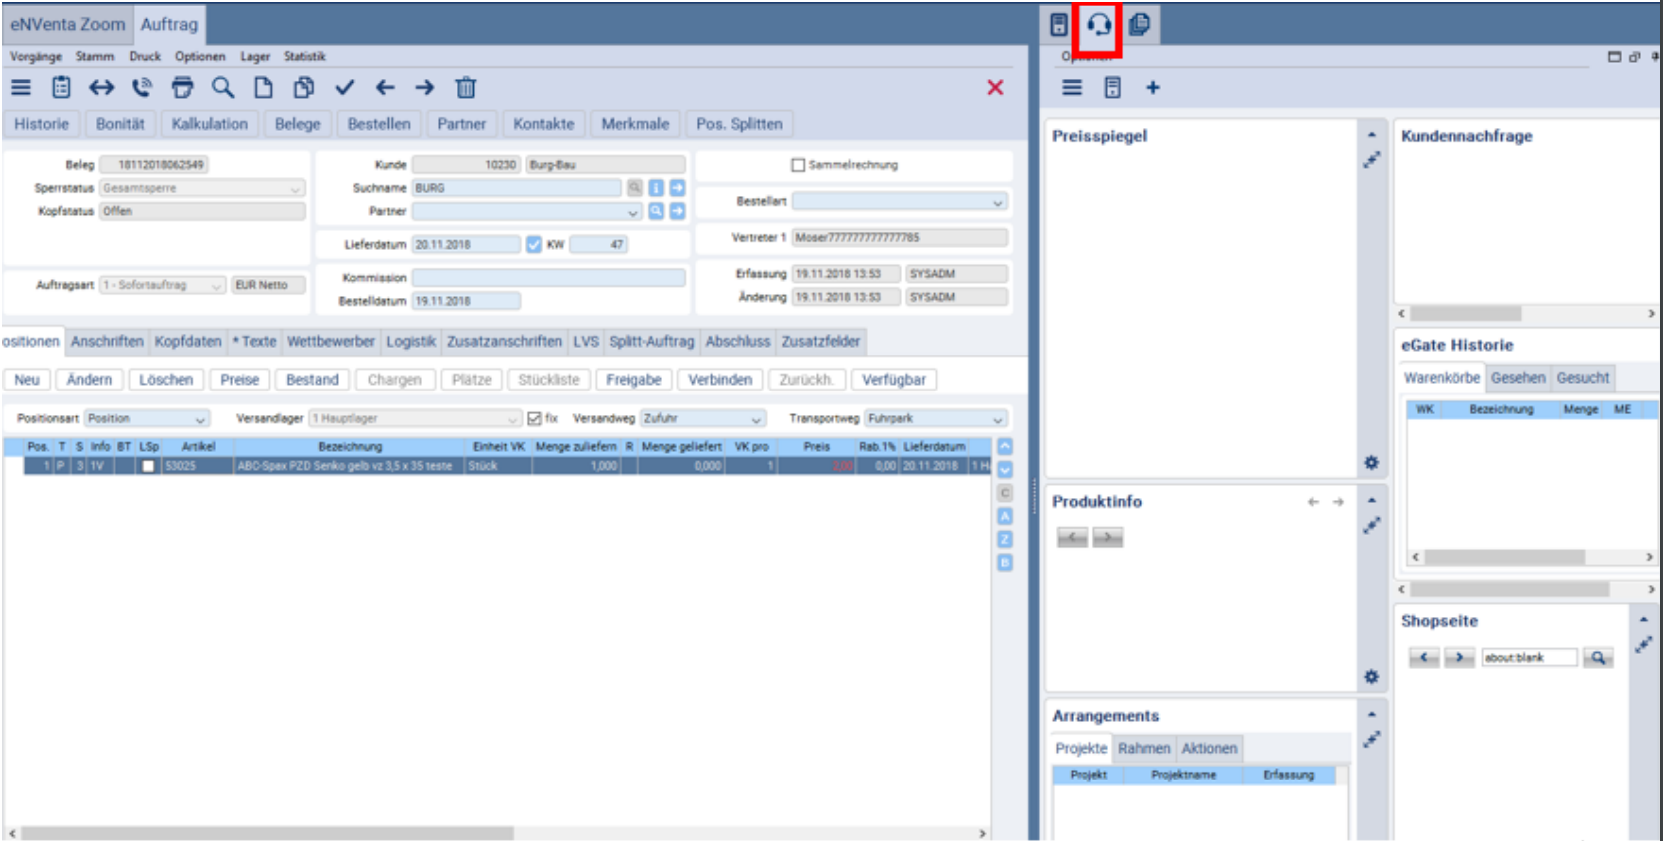Click the Kommission input field
This screenshot has height=841, width=1663.
pyautogui.click(x=548, y=278)
